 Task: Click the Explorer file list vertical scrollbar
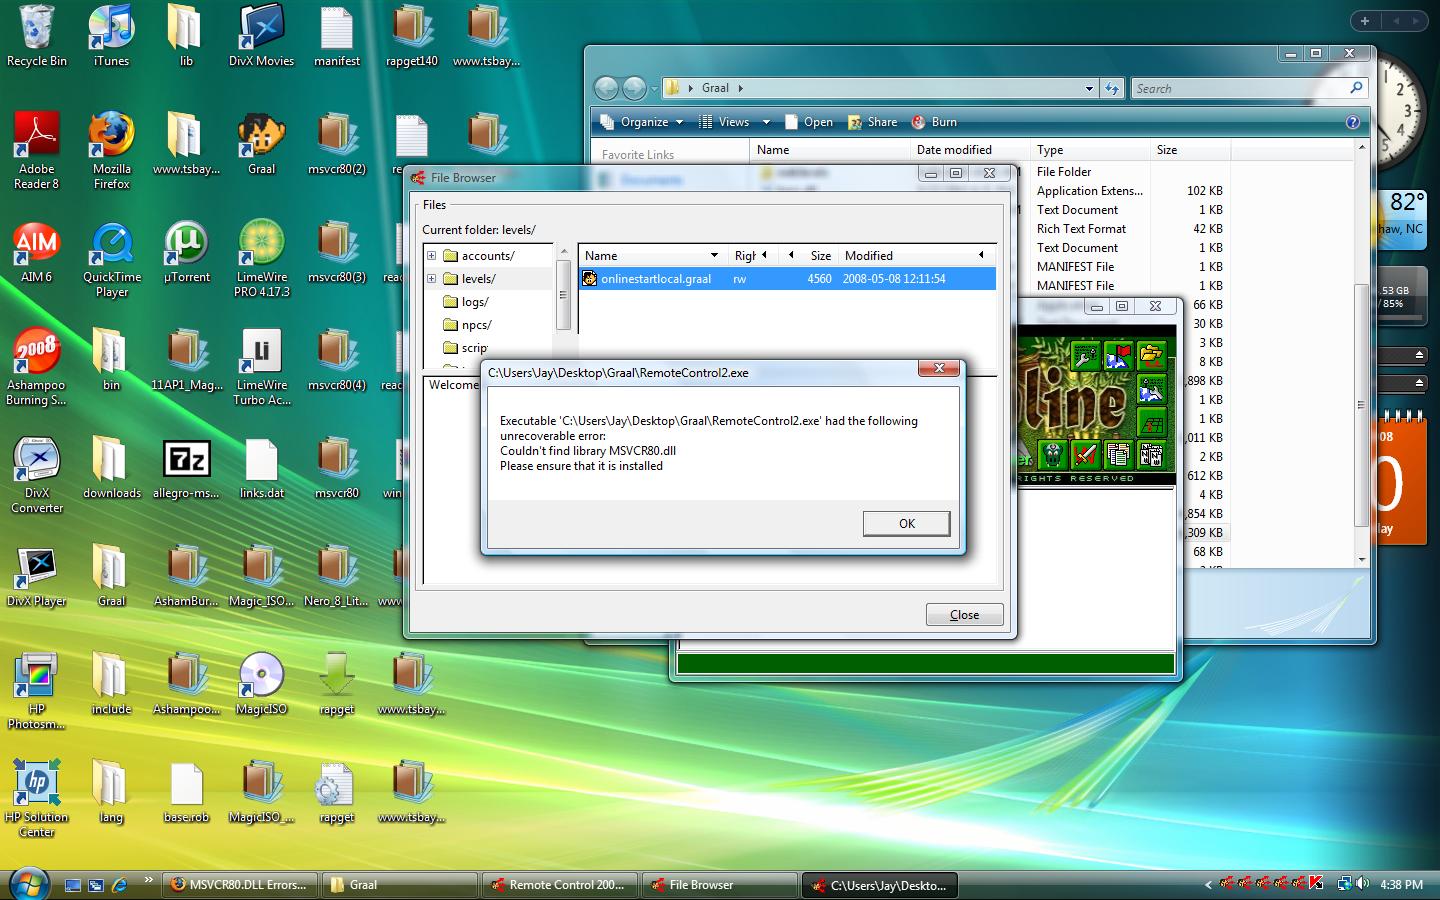click(1361, 400)
